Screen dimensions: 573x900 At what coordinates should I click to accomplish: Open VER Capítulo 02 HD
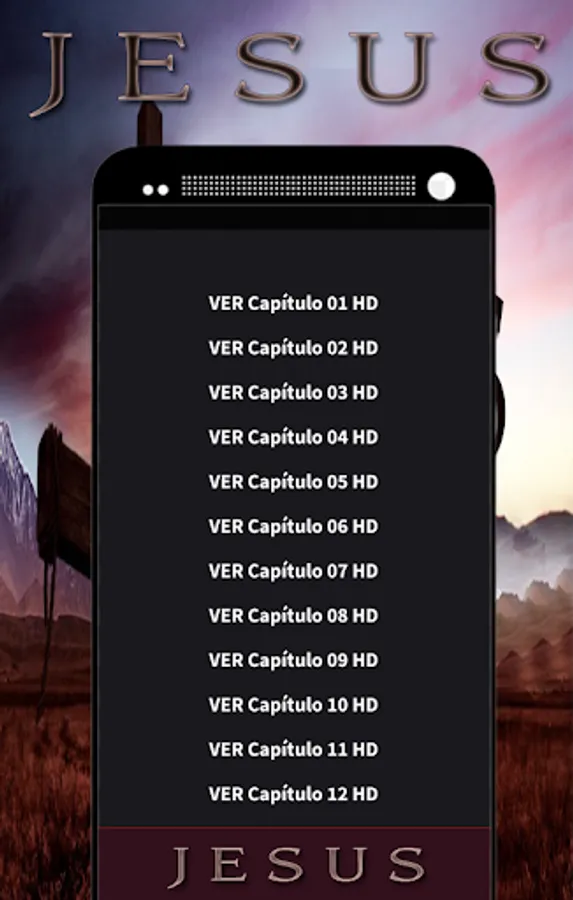pyautogui.click(x=293, y=348)
